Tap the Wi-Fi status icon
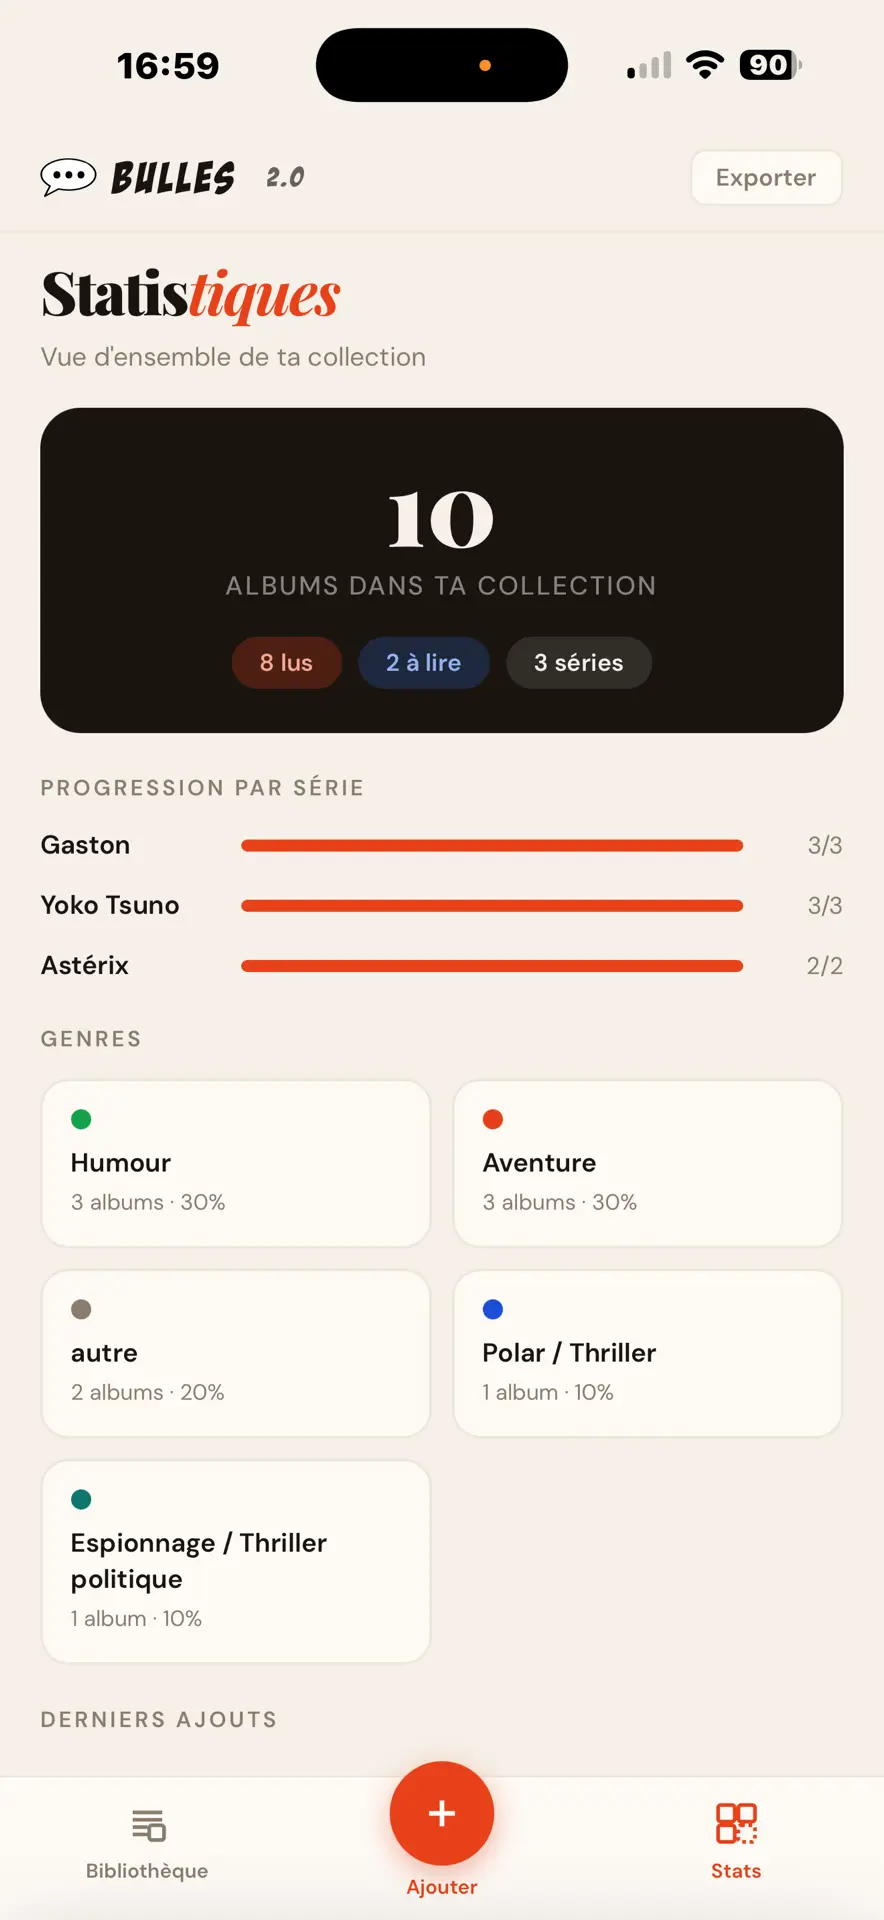 [705, 65]
